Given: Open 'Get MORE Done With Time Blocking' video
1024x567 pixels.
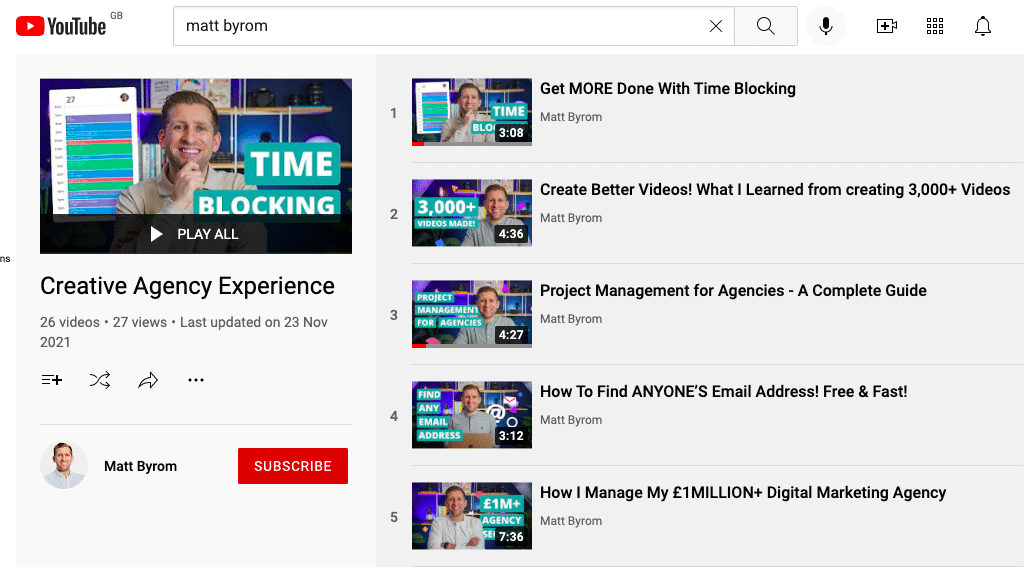Looking at the screenshot, I should click(x=667, y=89).
